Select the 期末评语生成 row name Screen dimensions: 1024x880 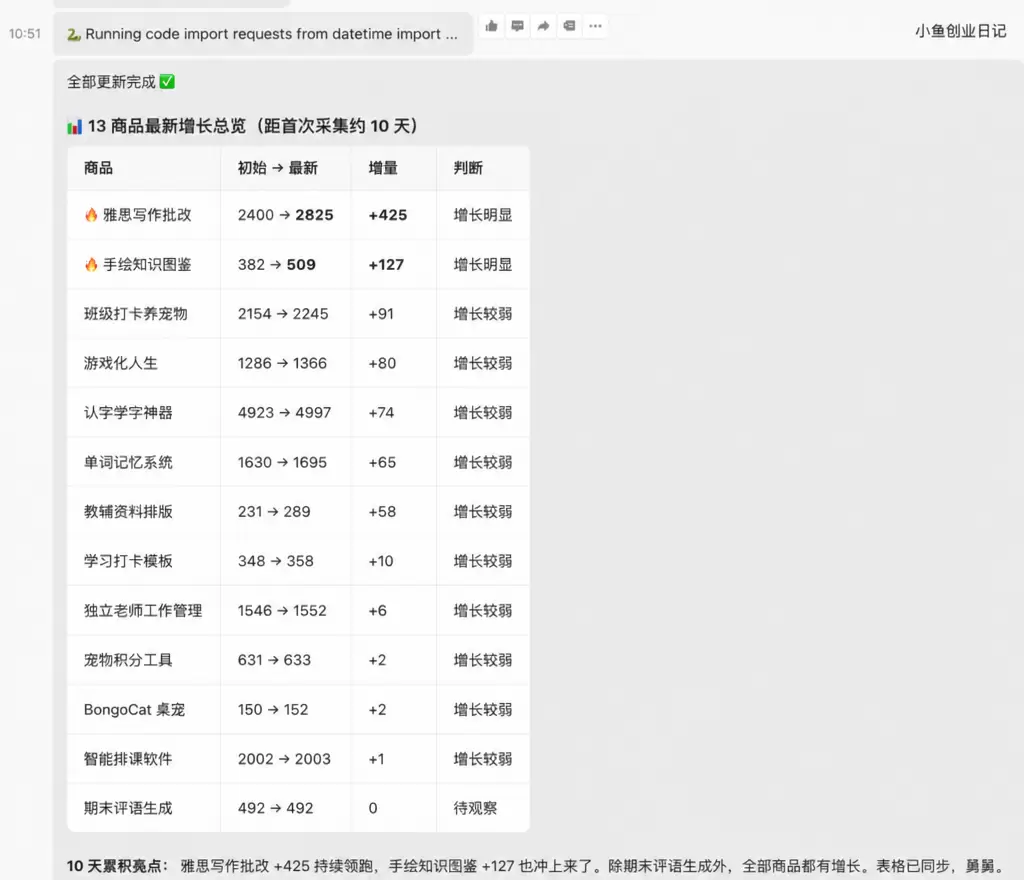tap(128, 808)
